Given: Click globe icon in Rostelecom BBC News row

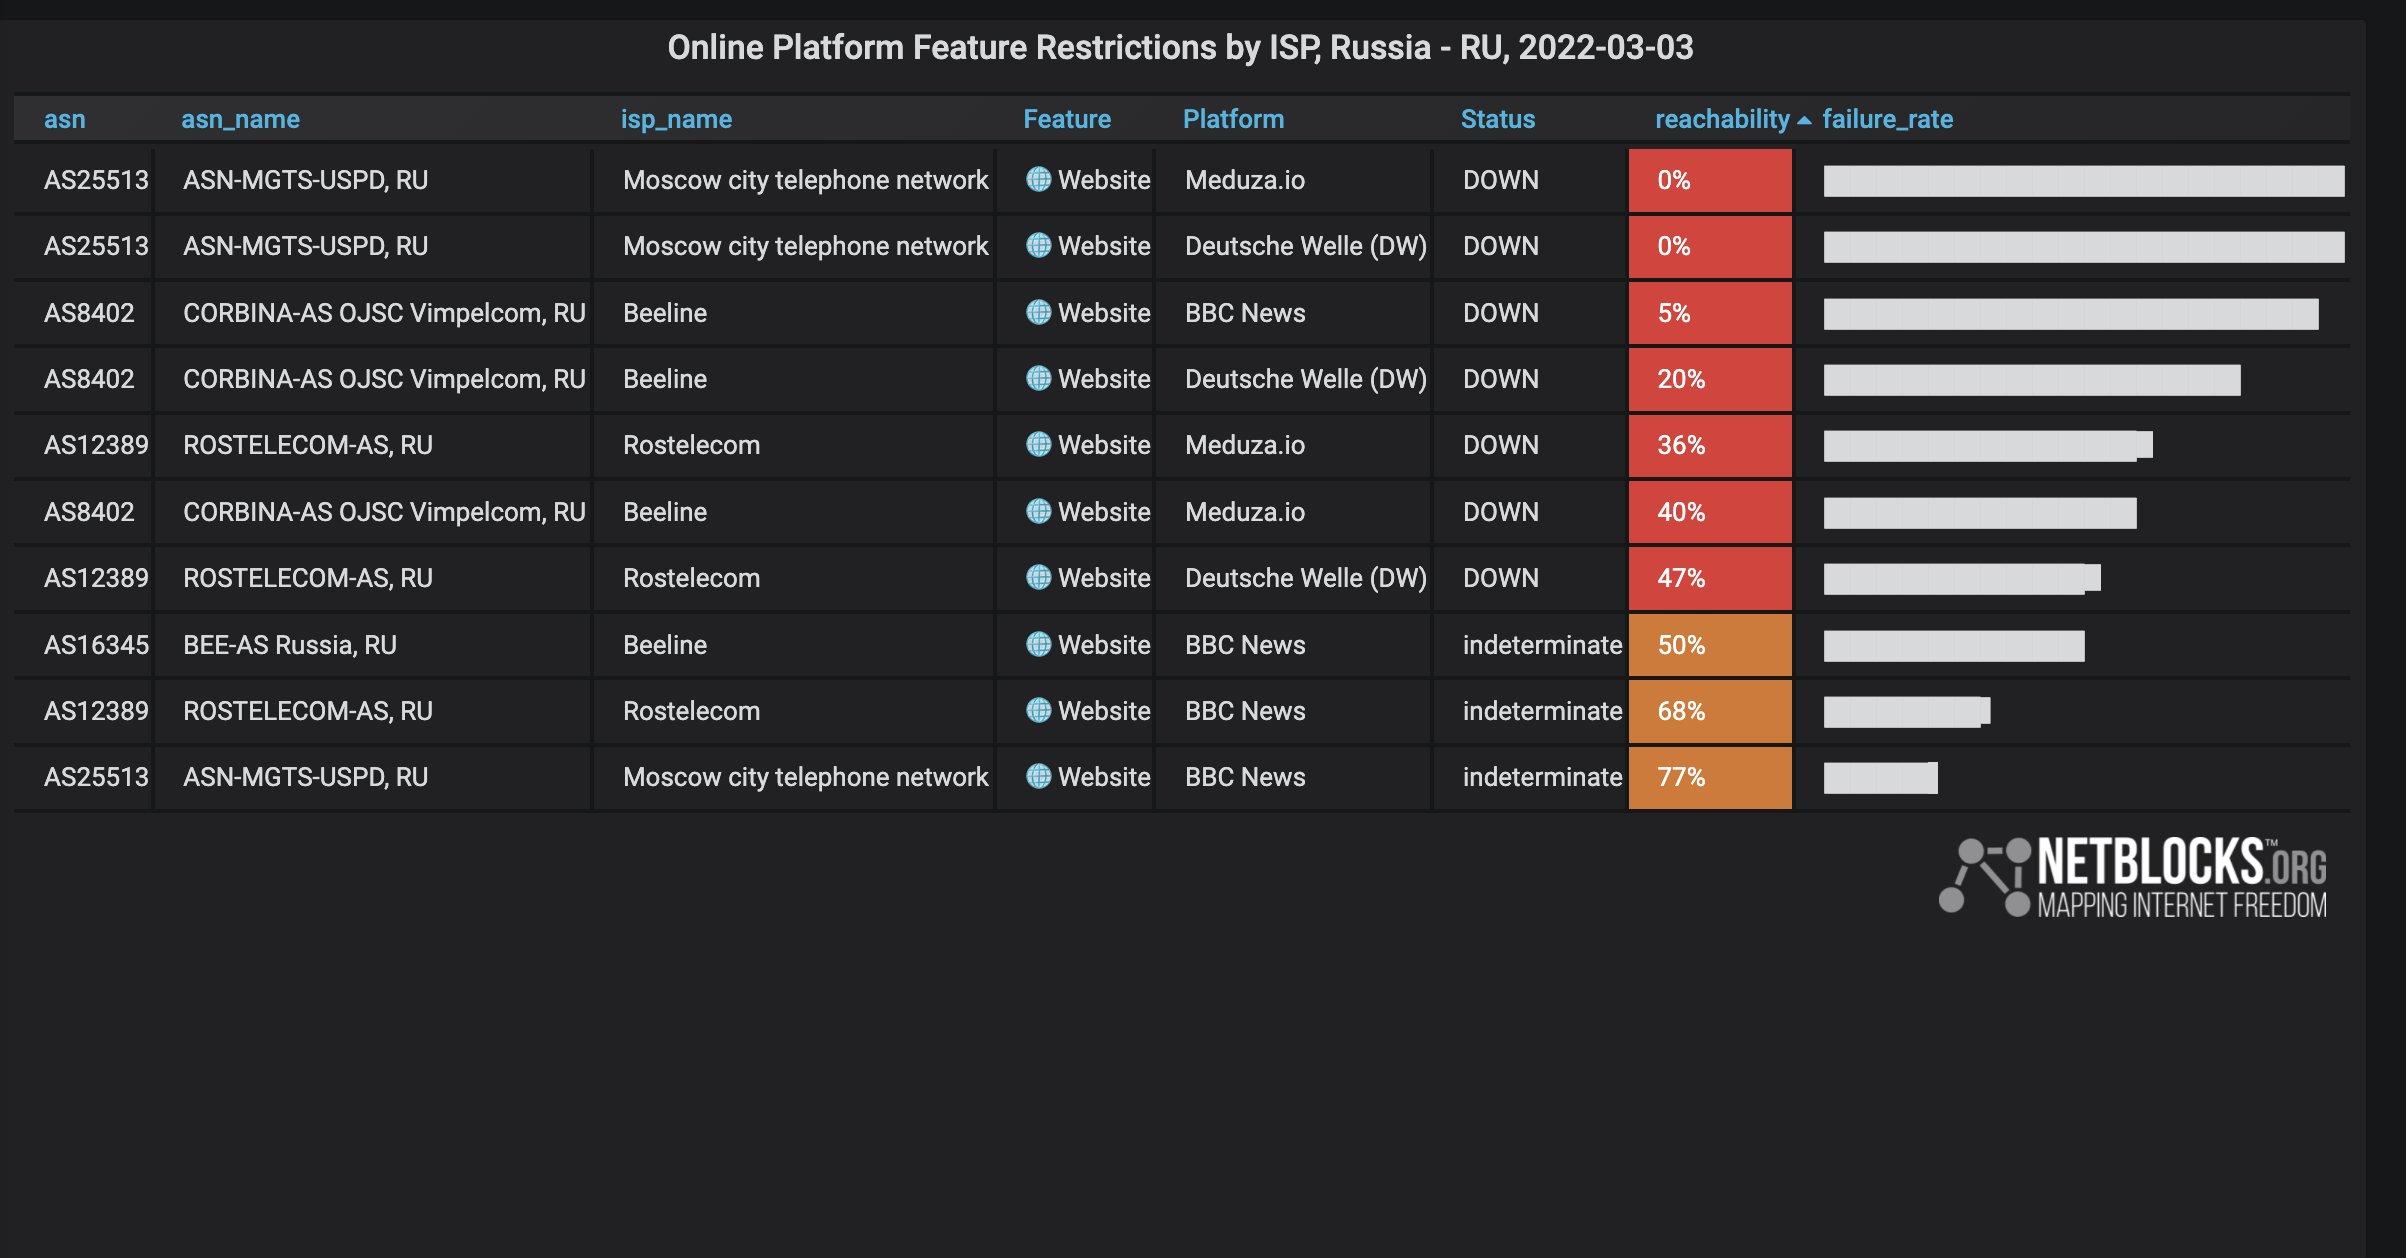Looking at the screenshot, I should (1038, 710).
